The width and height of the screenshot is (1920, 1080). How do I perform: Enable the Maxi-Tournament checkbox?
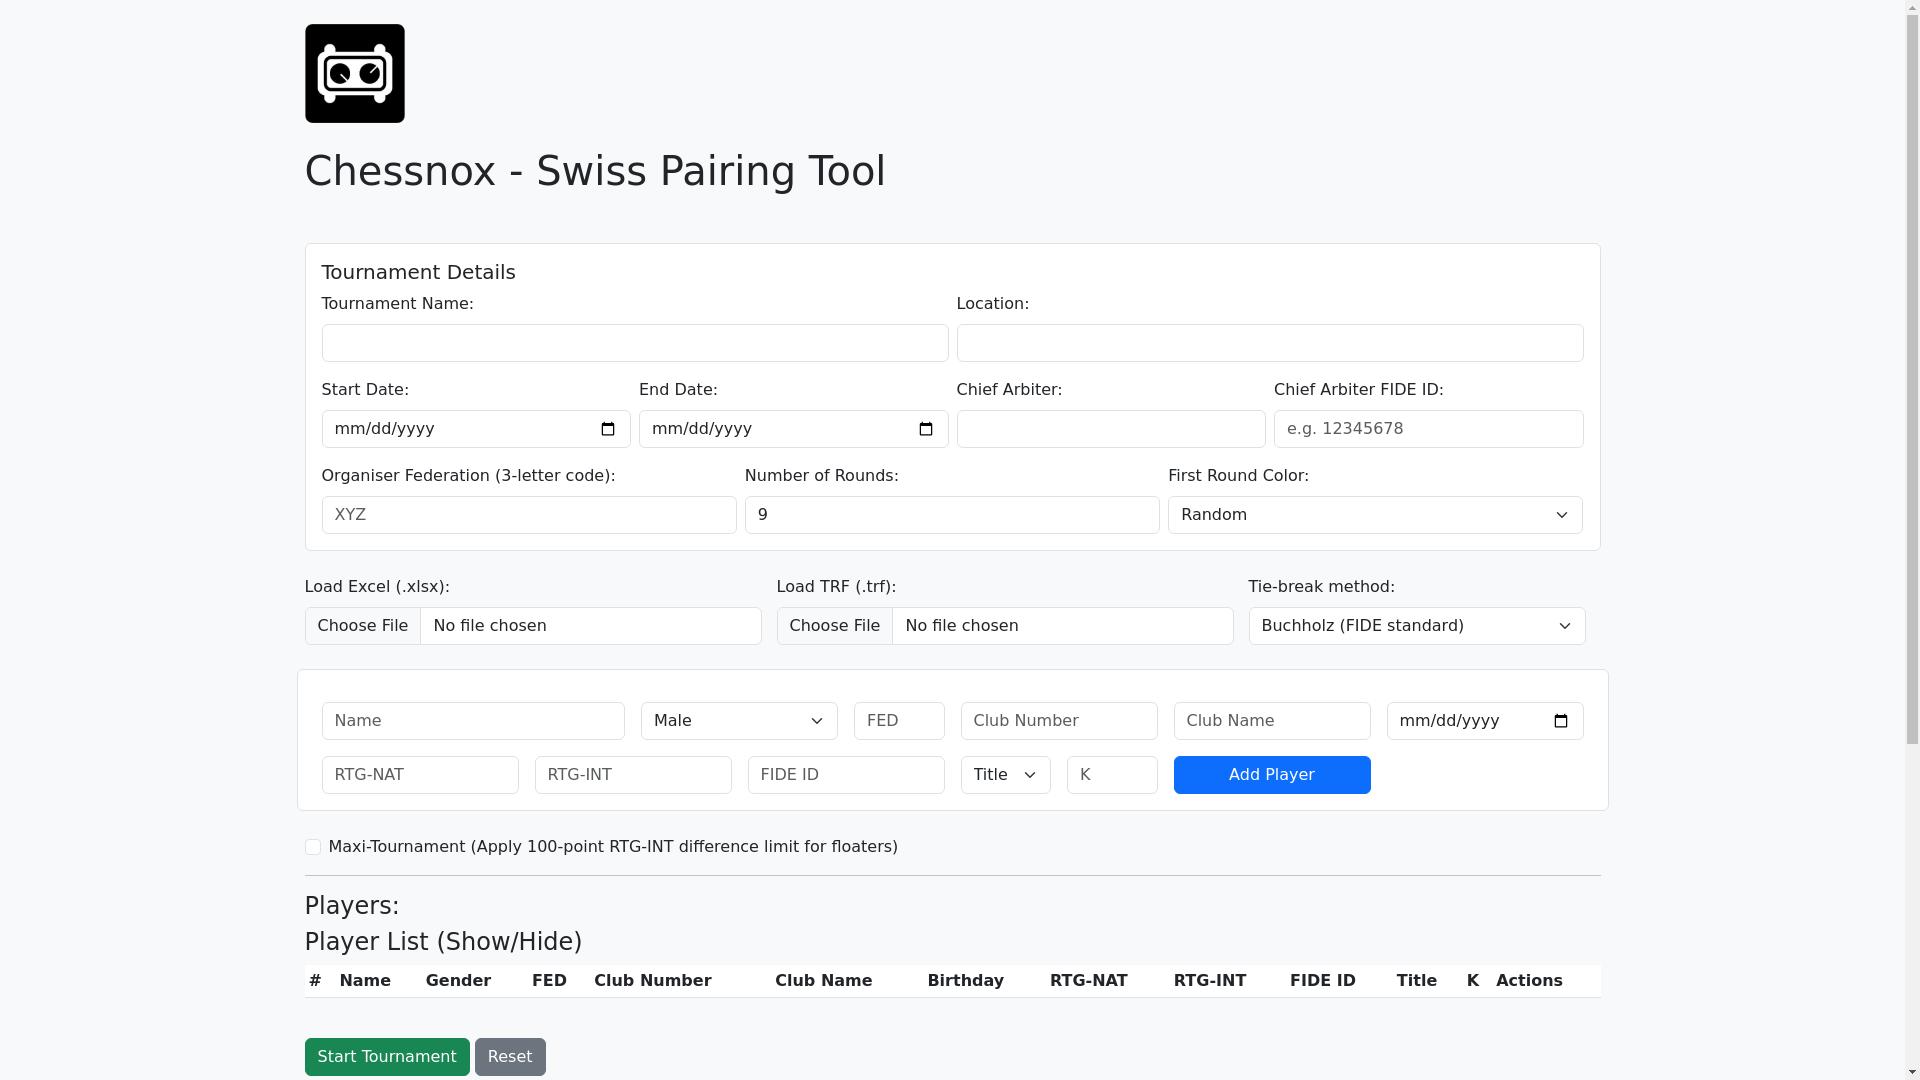(313, 847)
